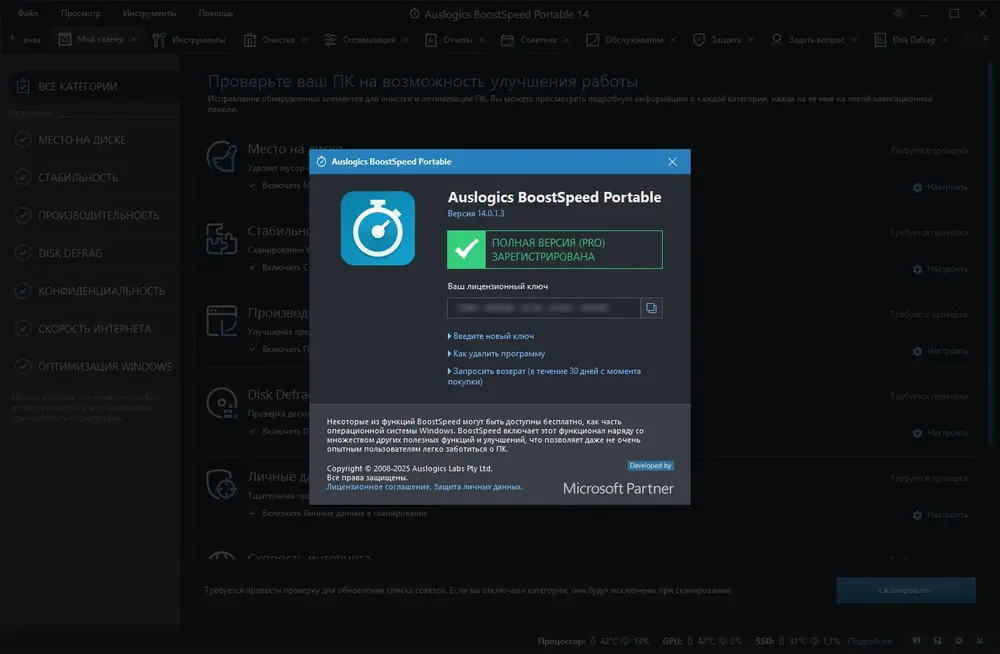
Task: Toggle the СТАБИЛЬНОСТЬ category check circle
Action: coord(23,177)
